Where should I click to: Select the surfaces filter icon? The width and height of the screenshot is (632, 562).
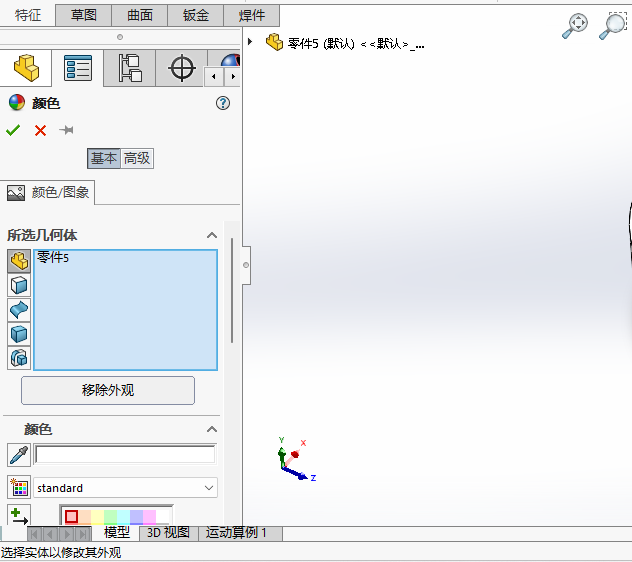coord(19,310)
